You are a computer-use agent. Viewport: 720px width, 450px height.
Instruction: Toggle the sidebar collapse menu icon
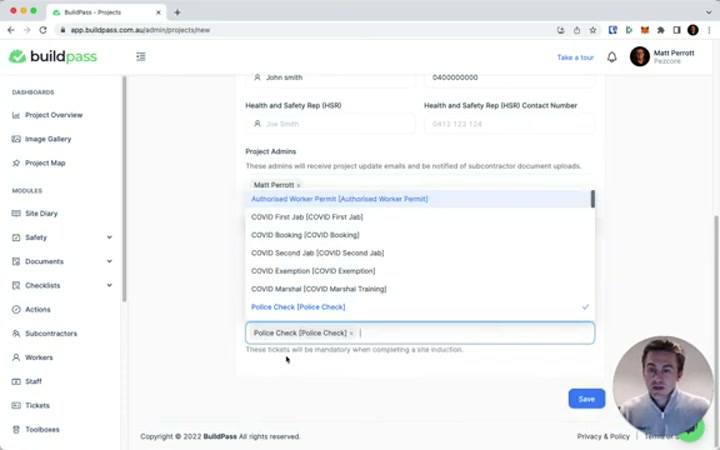[141, 56]
